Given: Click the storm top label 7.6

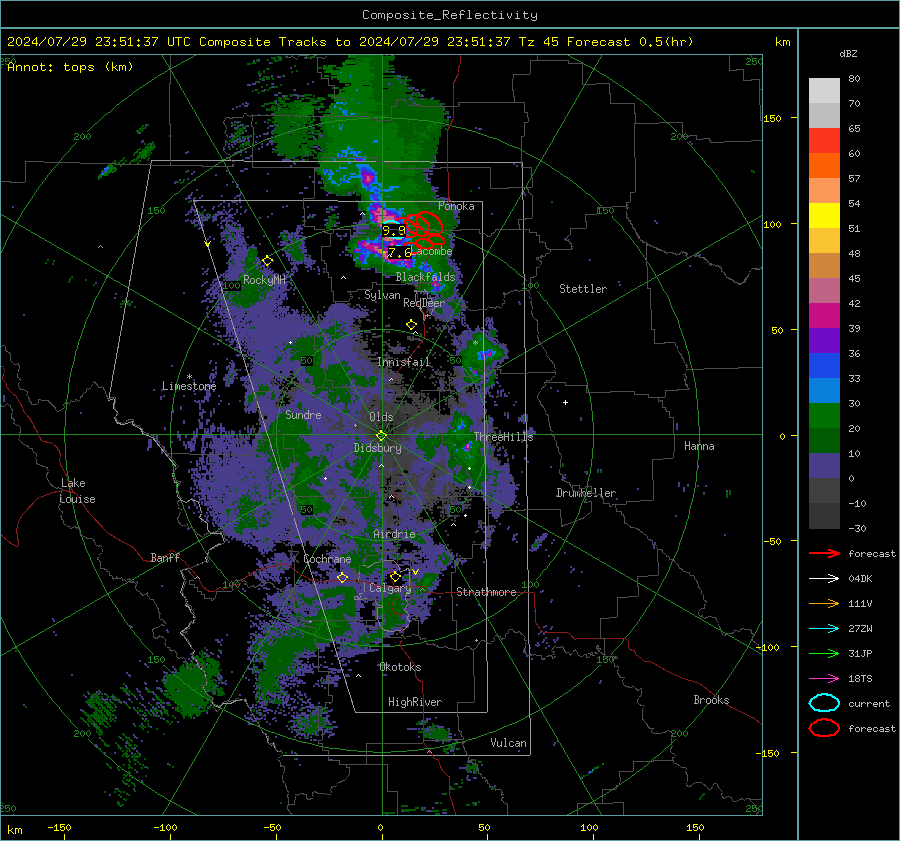Looking at the screenshot, I should pos(399,253).
